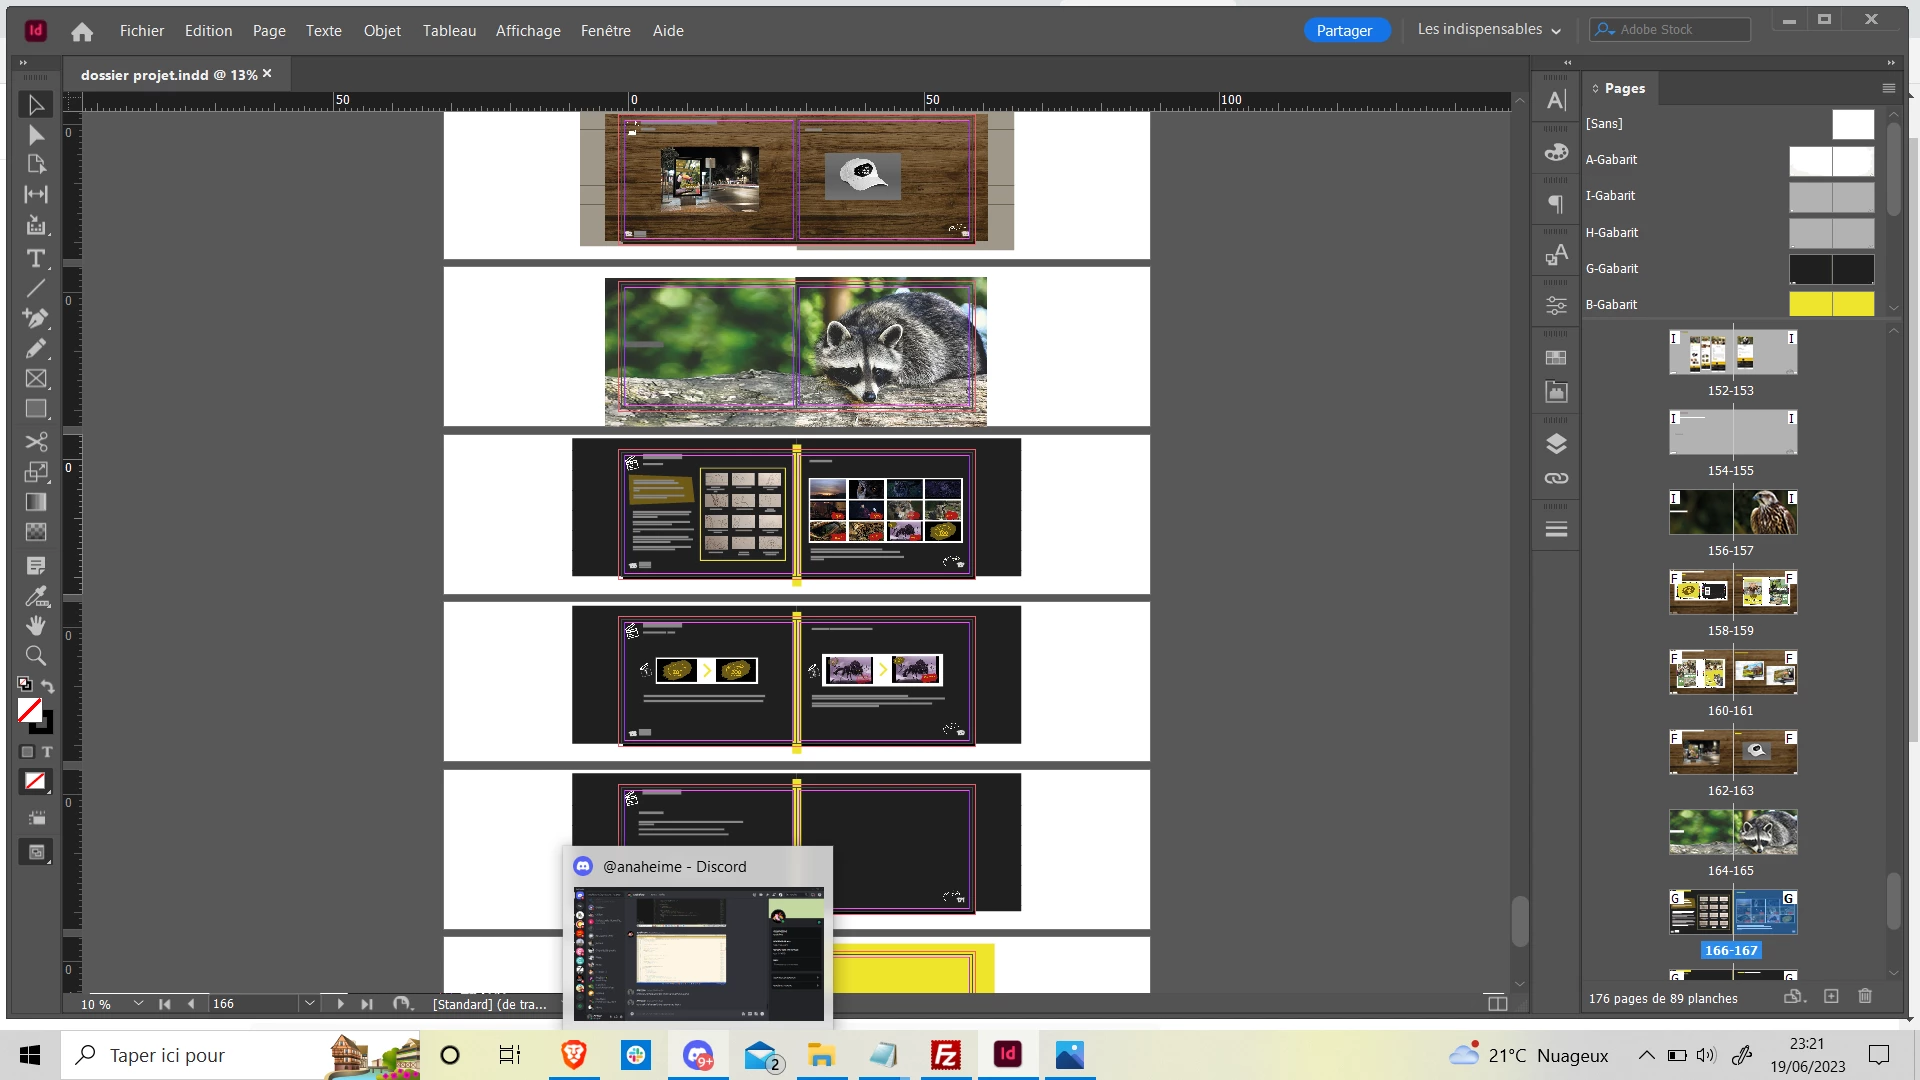Open the Links panel icon
The width and height of the screenshot is (1920, 1080).
pos(1556,478)
